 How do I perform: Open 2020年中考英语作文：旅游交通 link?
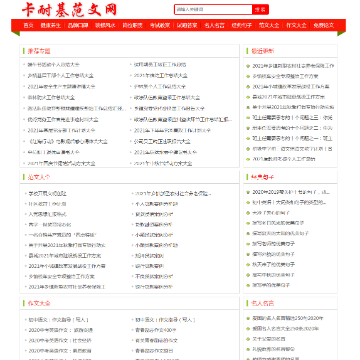pos(61,330)
